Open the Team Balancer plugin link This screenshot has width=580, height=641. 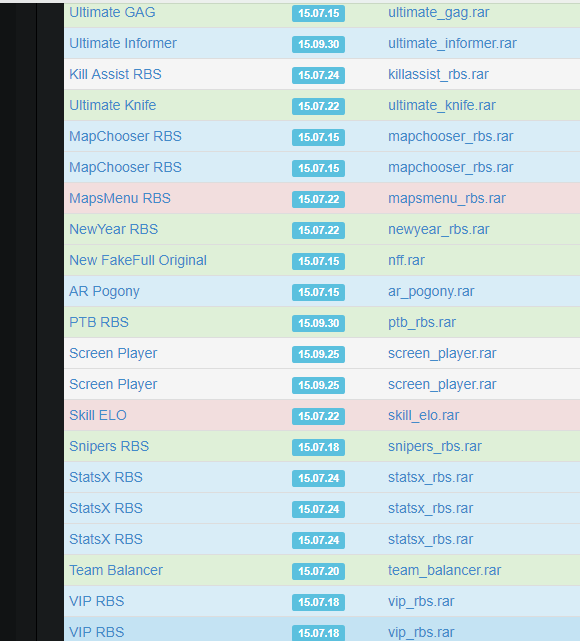click(x=116, y=570)
